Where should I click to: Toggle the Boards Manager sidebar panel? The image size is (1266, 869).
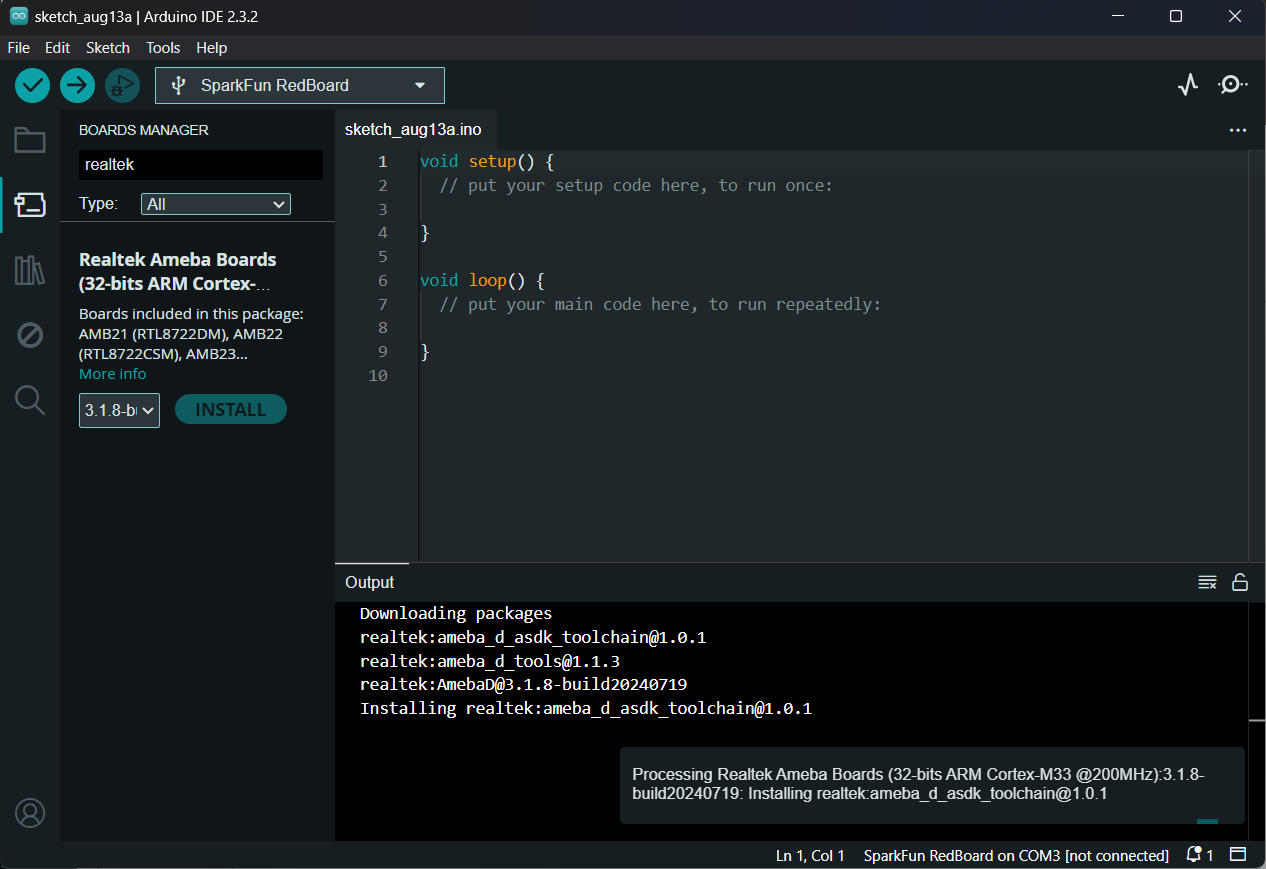[30, 205]
